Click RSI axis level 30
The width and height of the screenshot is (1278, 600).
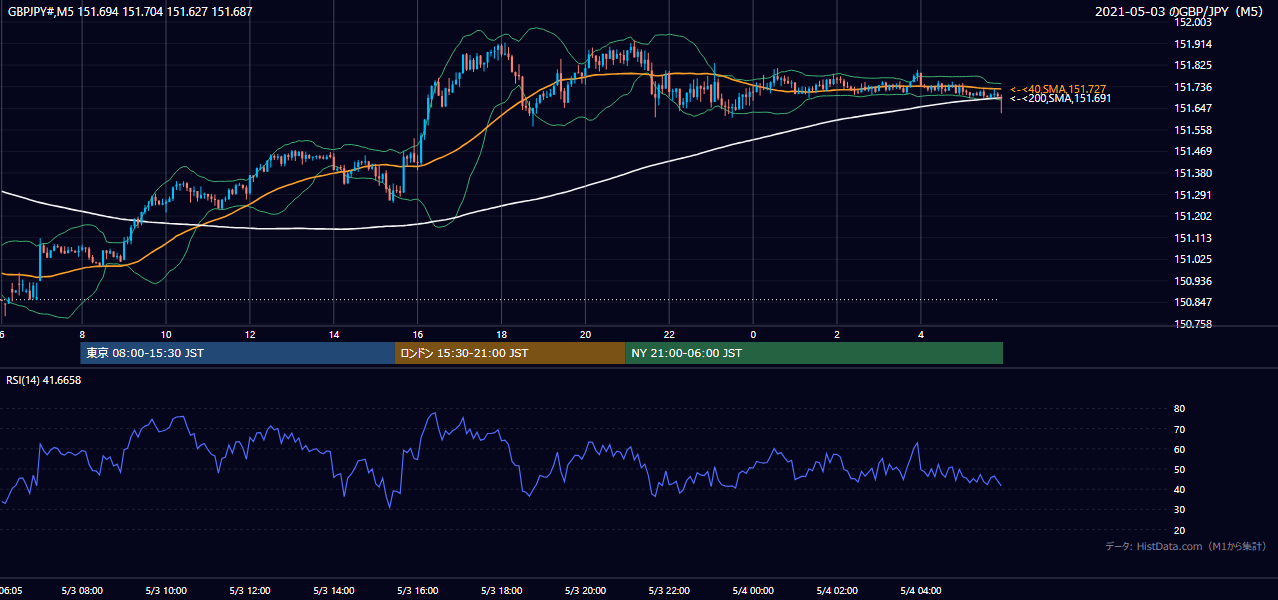click(x=1179, y=510)
